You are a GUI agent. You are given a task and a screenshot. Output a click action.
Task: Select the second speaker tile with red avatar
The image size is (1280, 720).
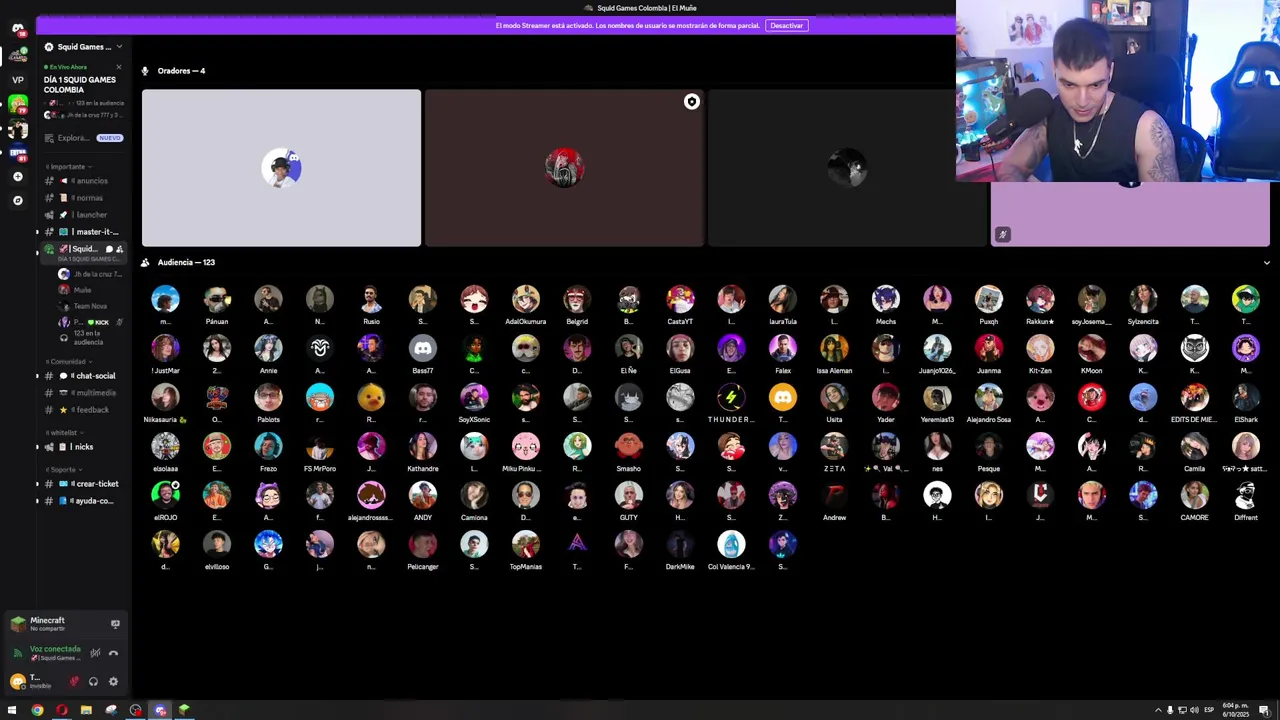click(x=564, y=168)
